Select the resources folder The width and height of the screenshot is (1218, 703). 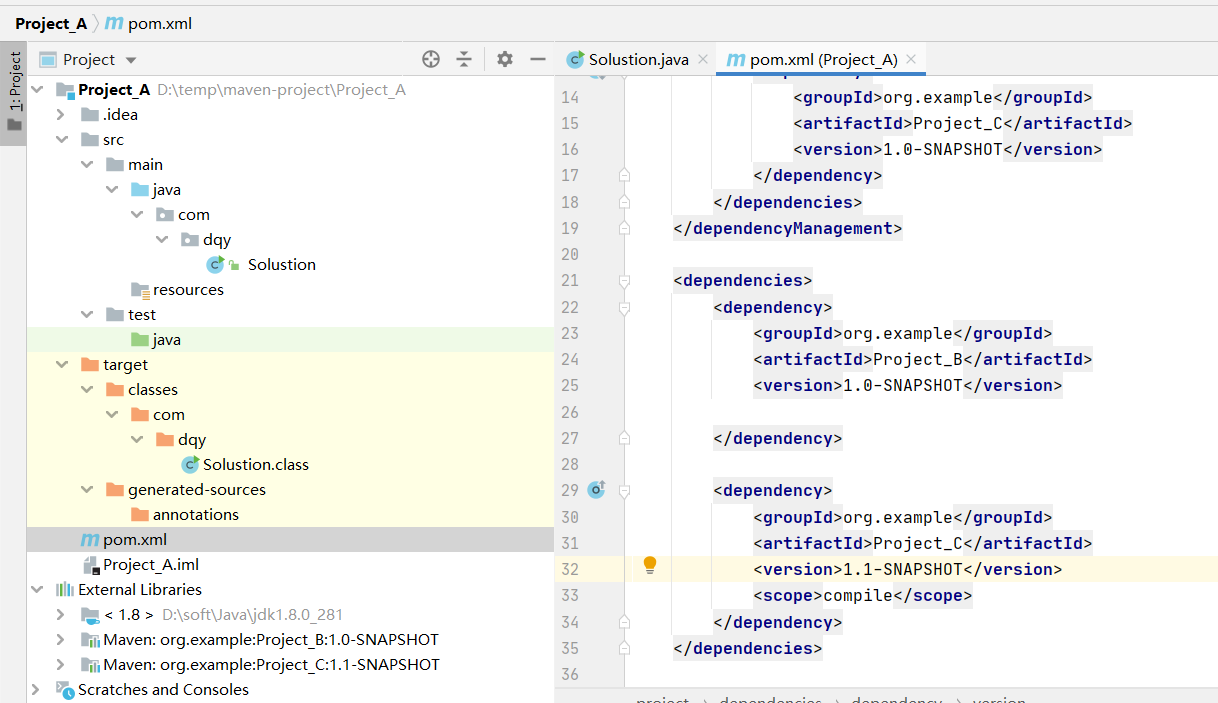coord(188,289)
